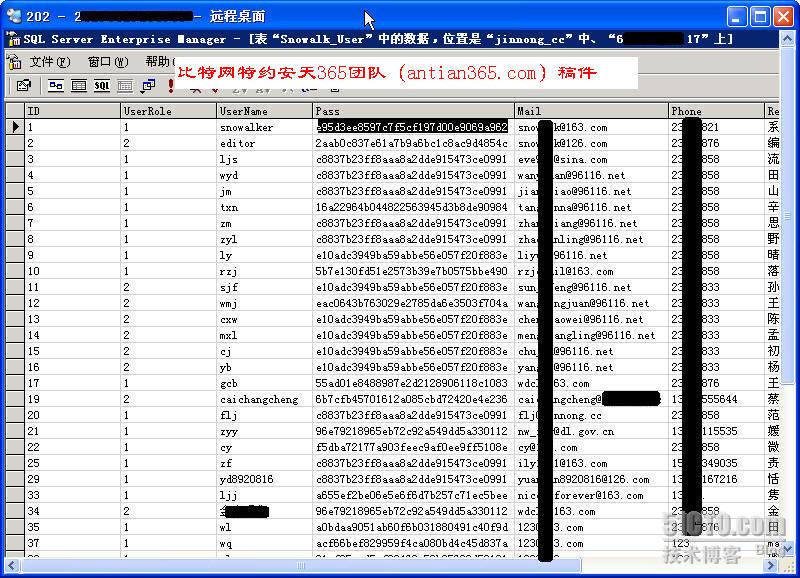Select the username cell "txn"
The width and height of the screenshot is (800, 578).
(x=264, y=207)
